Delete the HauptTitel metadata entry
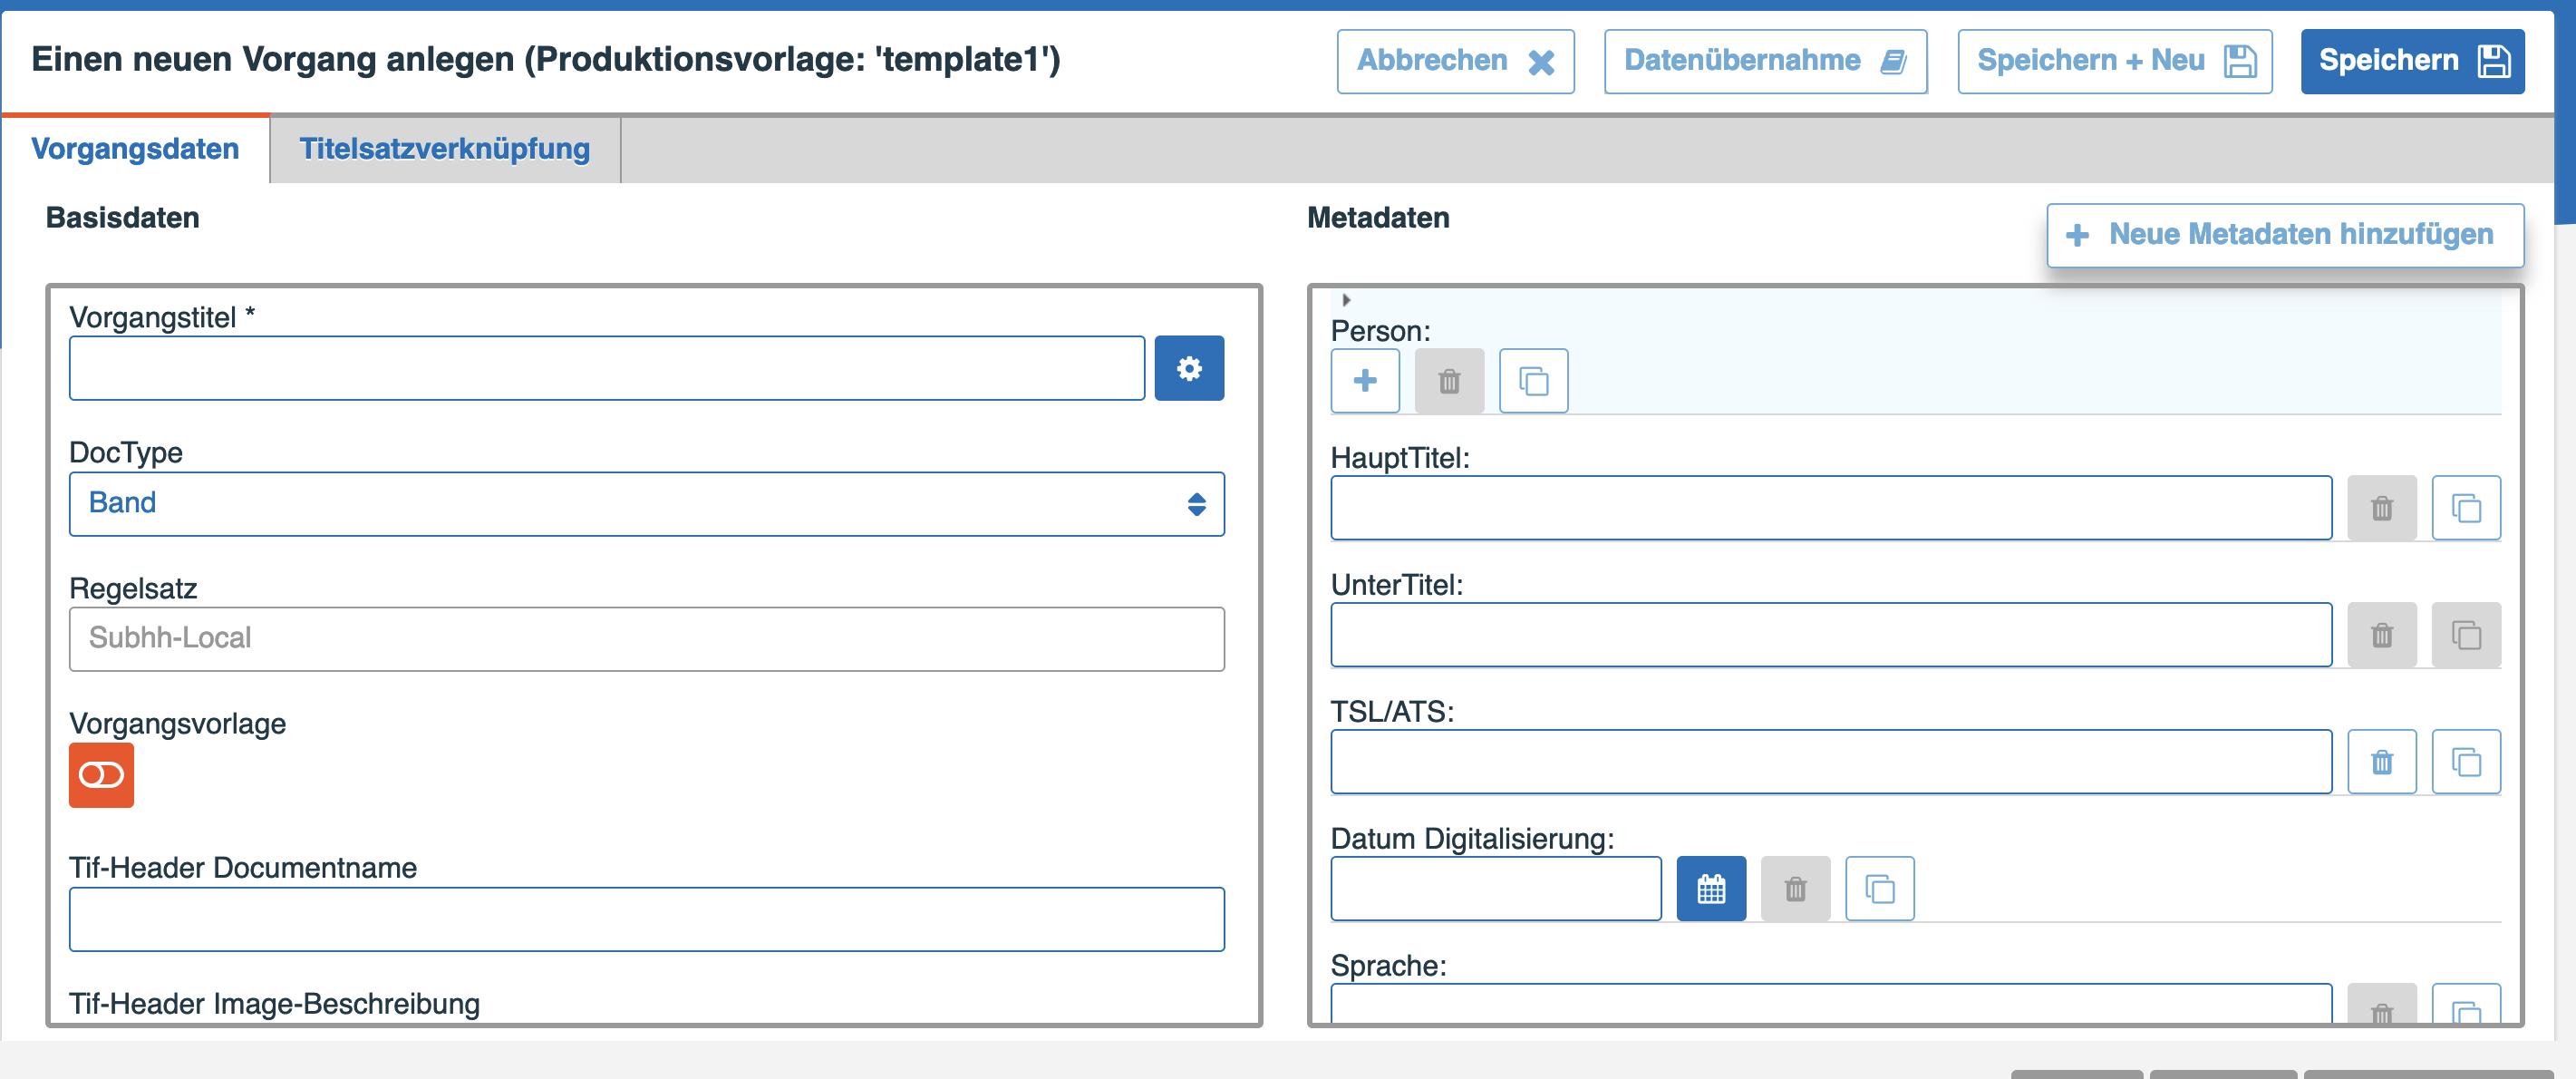 (2381, 508)
